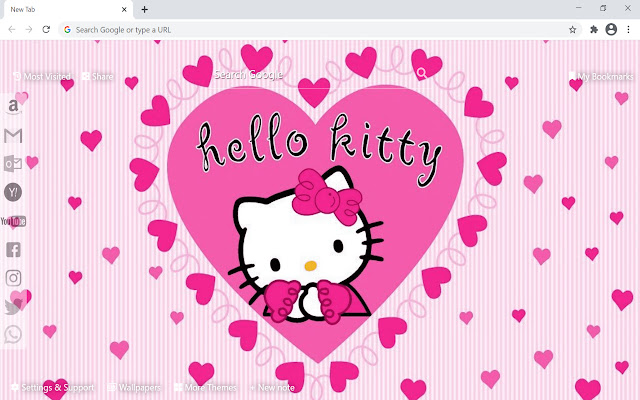Screen dimensions: 640x400
Task: Open the Amazon shortcut icon
Action: click(13, 107)
